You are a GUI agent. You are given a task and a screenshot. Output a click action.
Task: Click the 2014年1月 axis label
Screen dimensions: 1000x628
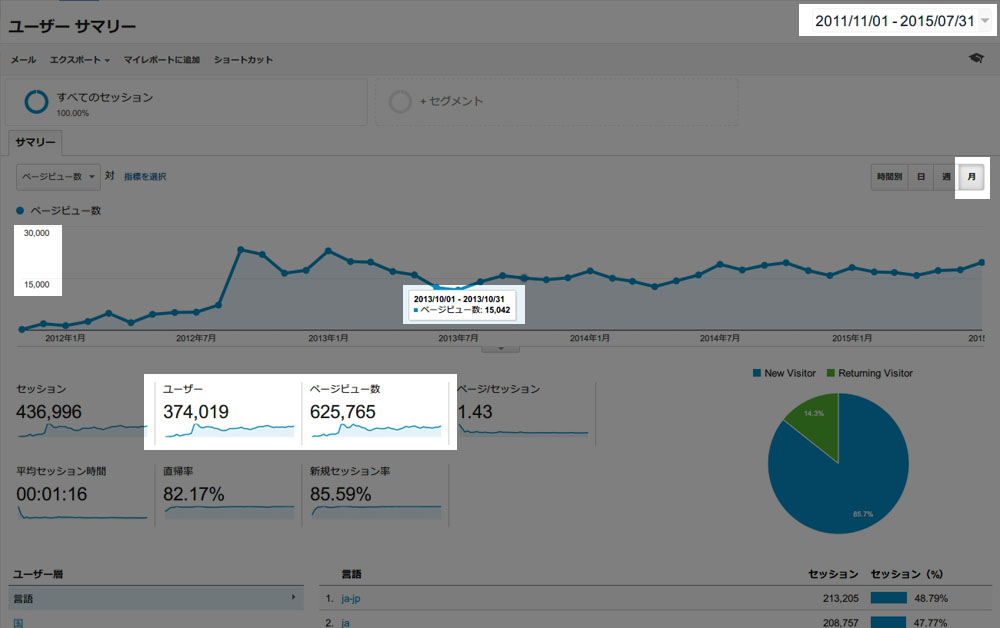point(589,338)
